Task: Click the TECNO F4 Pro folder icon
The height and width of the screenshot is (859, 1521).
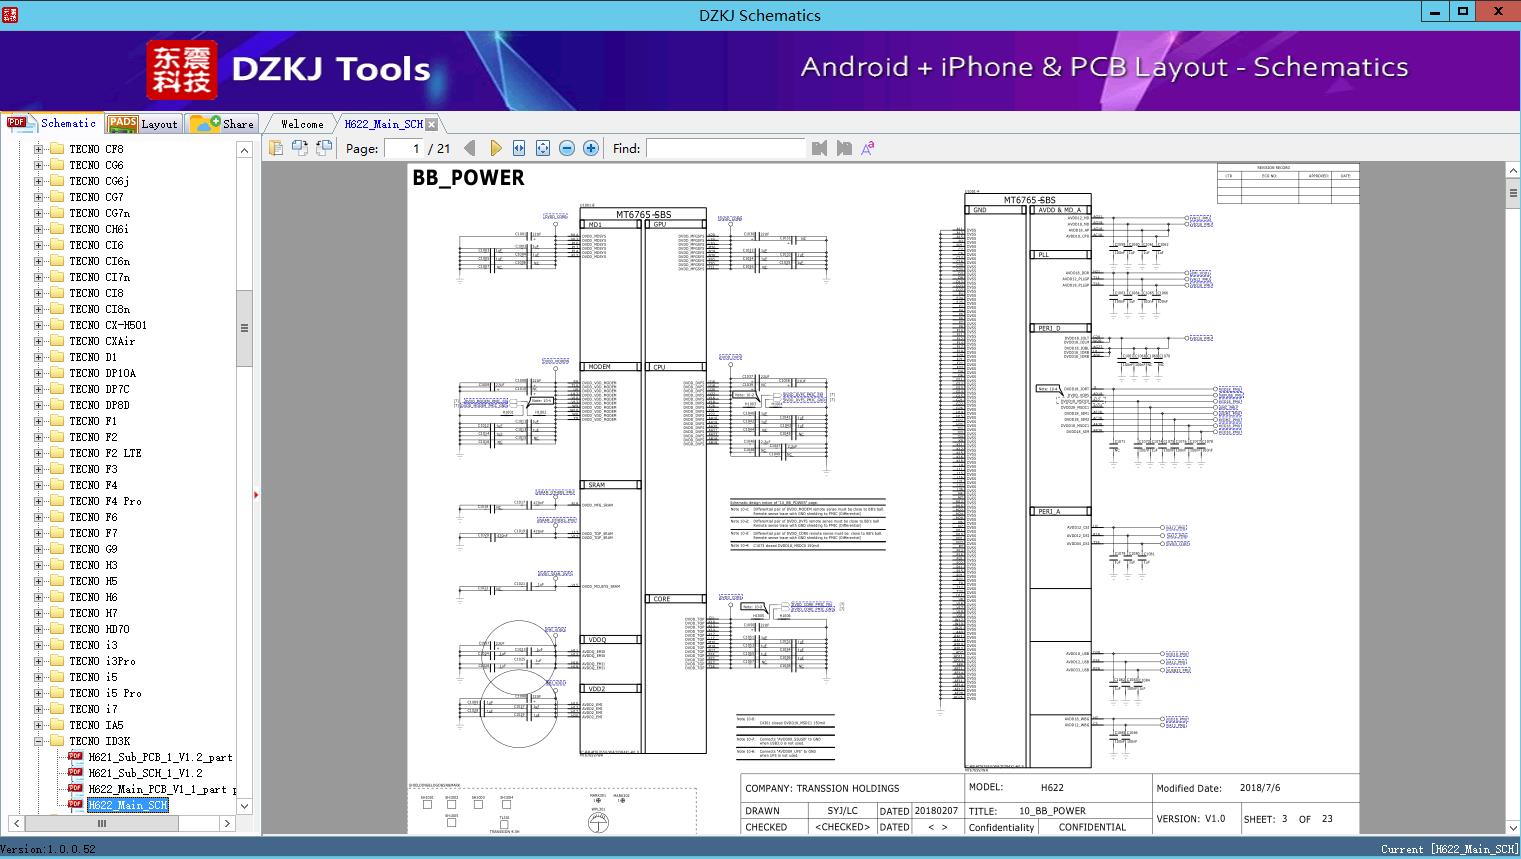Action: coord(58,501)
